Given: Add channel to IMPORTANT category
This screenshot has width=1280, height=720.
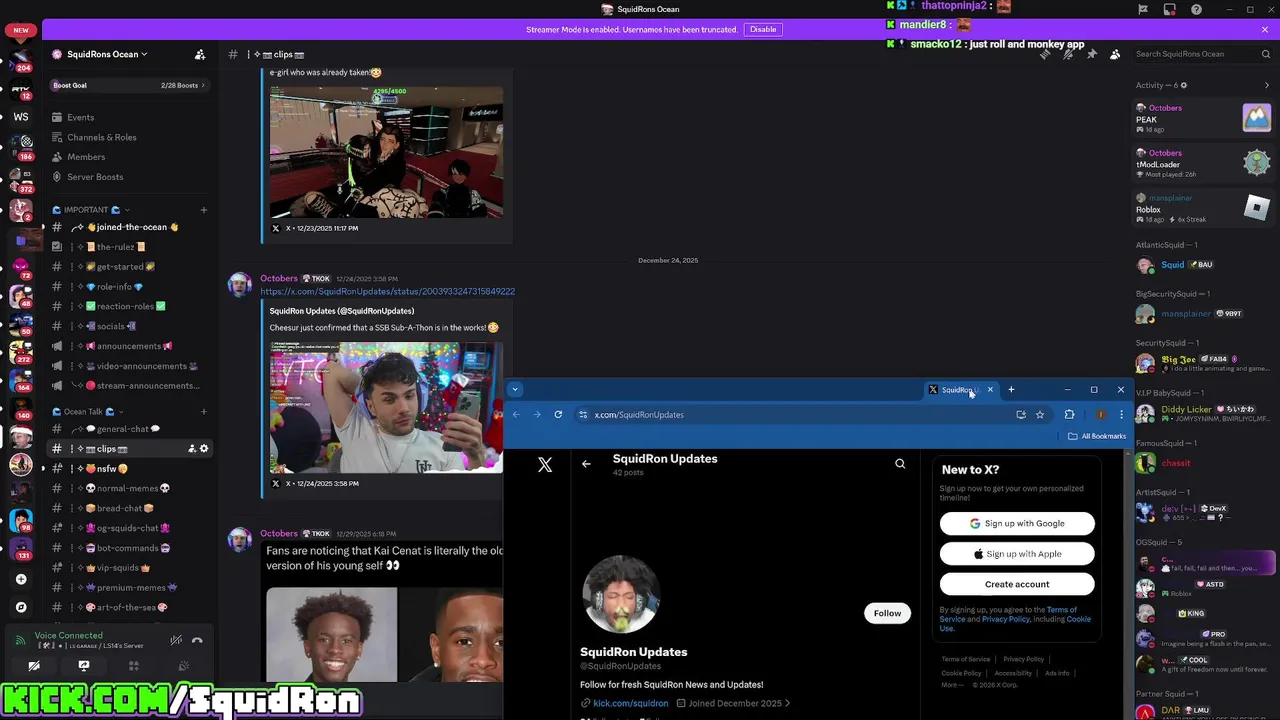Looking at the screenshot, I should coord(204,210).
